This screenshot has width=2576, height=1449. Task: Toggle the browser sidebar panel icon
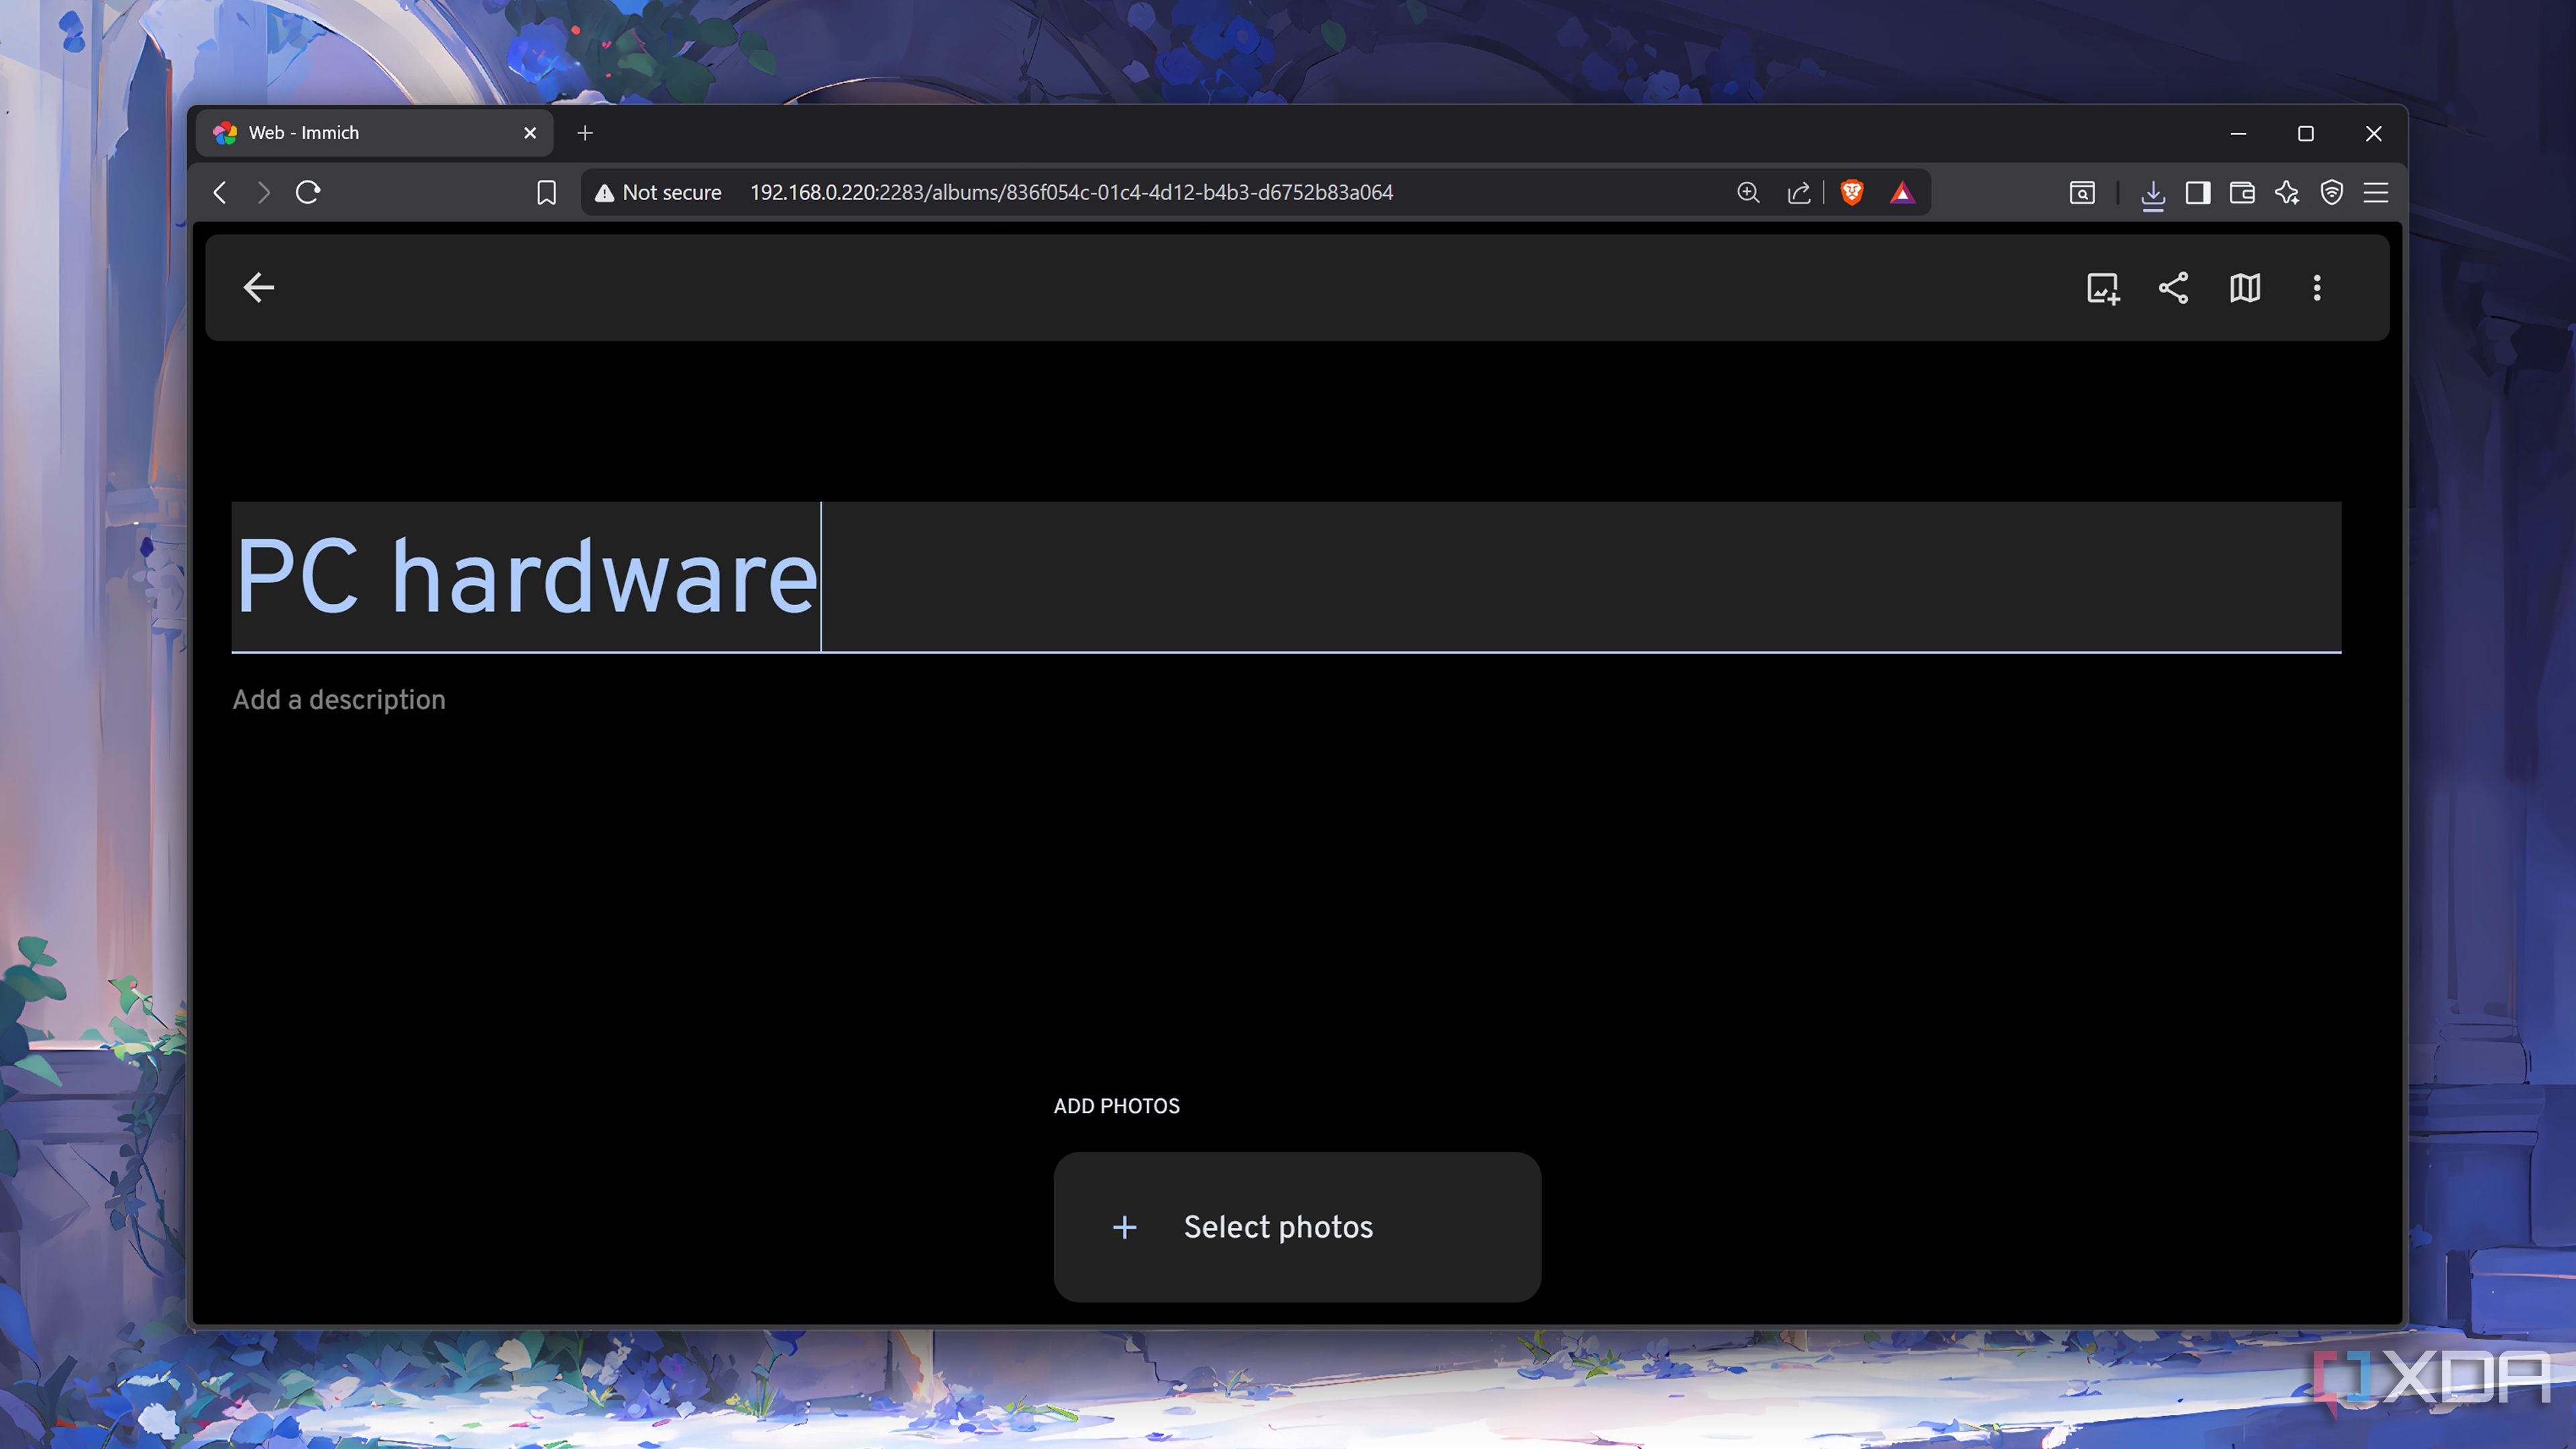click(x=2198, y=192)
